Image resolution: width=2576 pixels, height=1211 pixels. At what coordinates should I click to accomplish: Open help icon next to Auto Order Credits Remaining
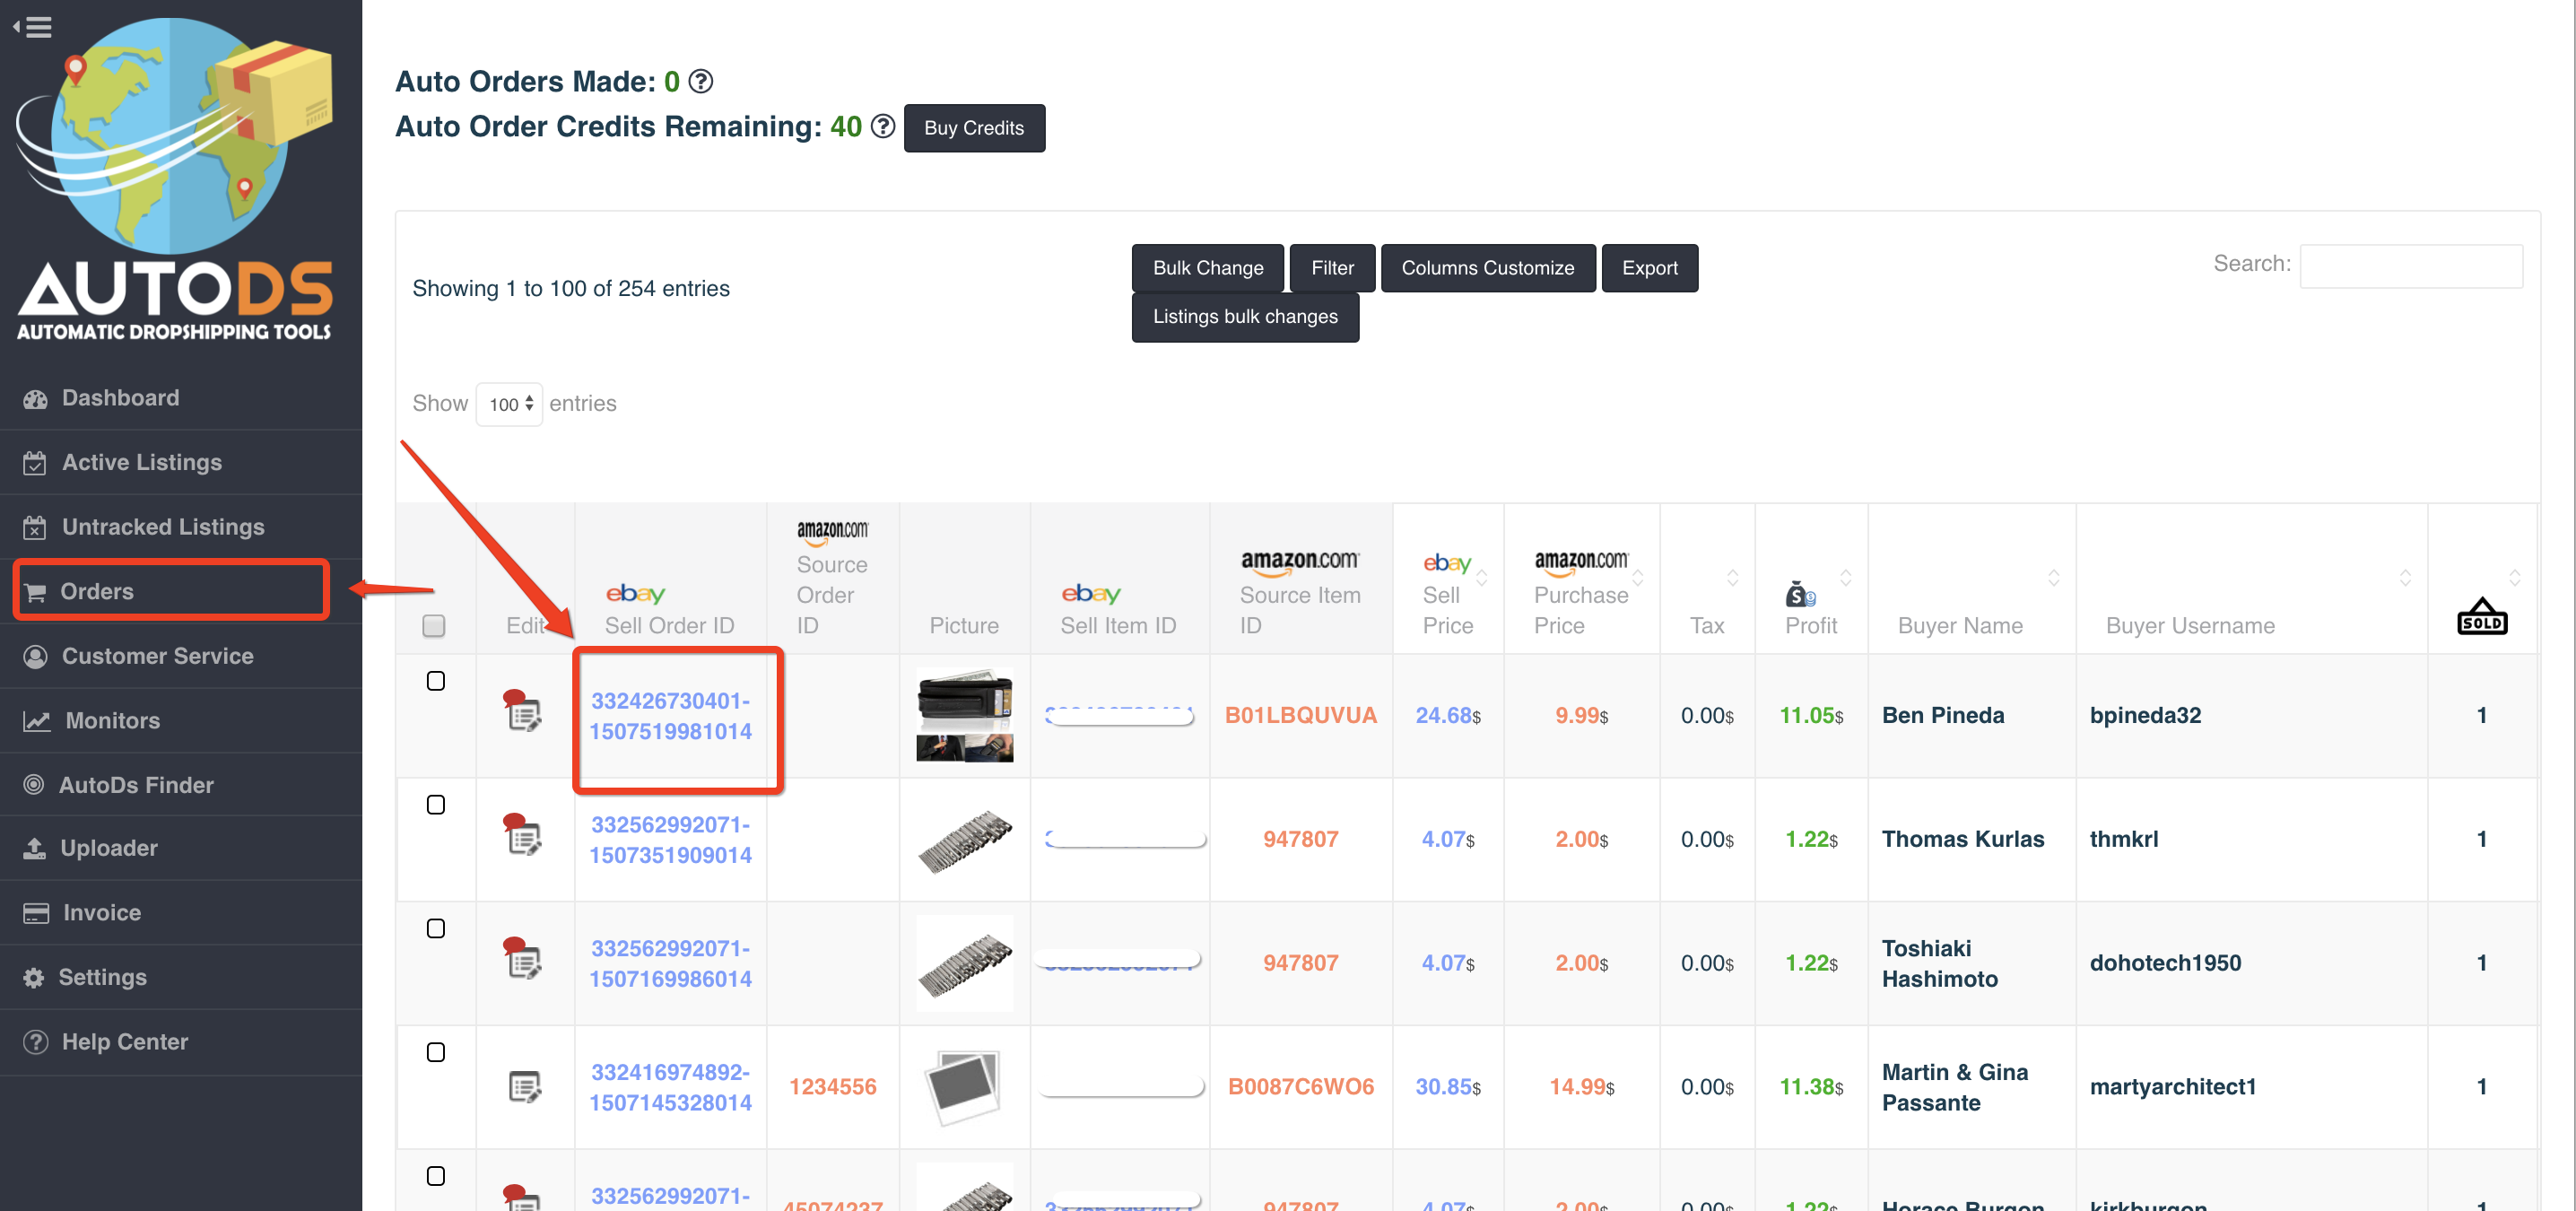[x=883, y=126]
